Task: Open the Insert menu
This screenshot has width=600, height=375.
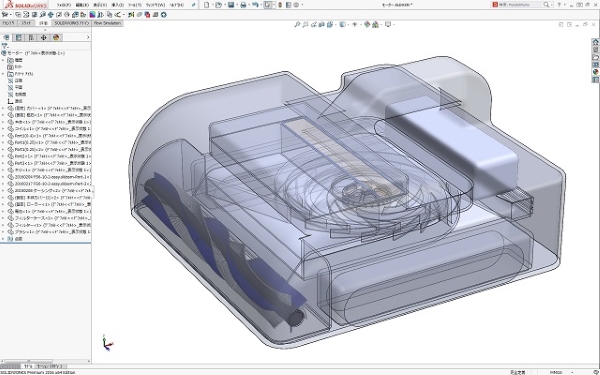Action: pos(117,5)
